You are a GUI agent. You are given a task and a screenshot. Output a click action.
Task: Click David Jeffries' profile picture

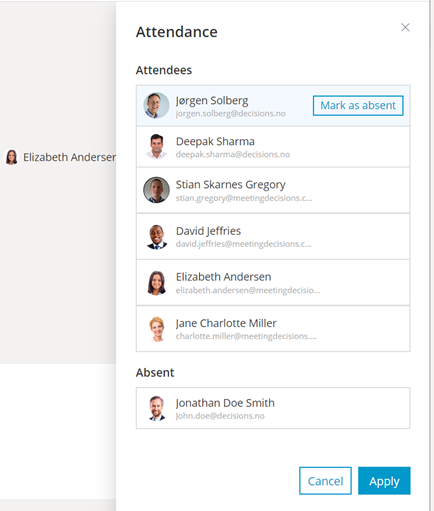coord(156,237)
